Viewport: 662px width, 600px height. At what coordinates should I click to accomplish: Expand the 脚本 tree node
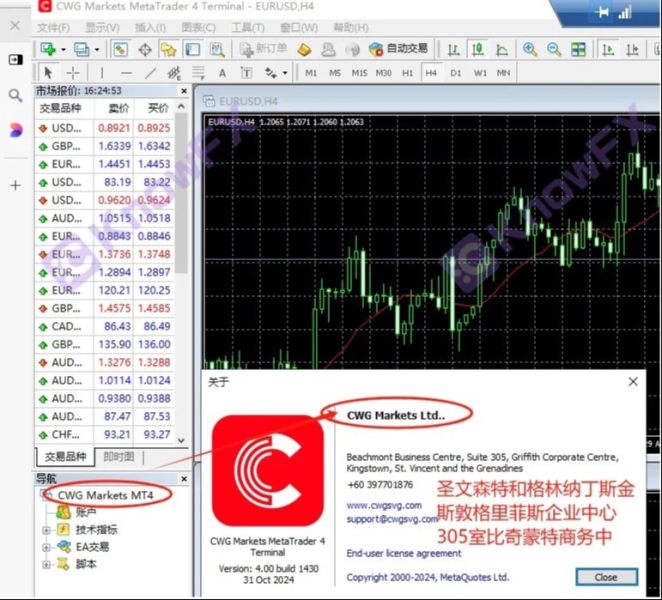(x=46, y=564)
